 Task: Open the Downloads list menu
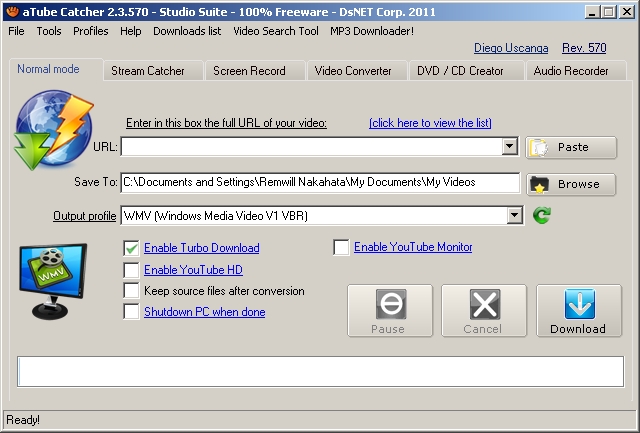(x=187, y=31)
